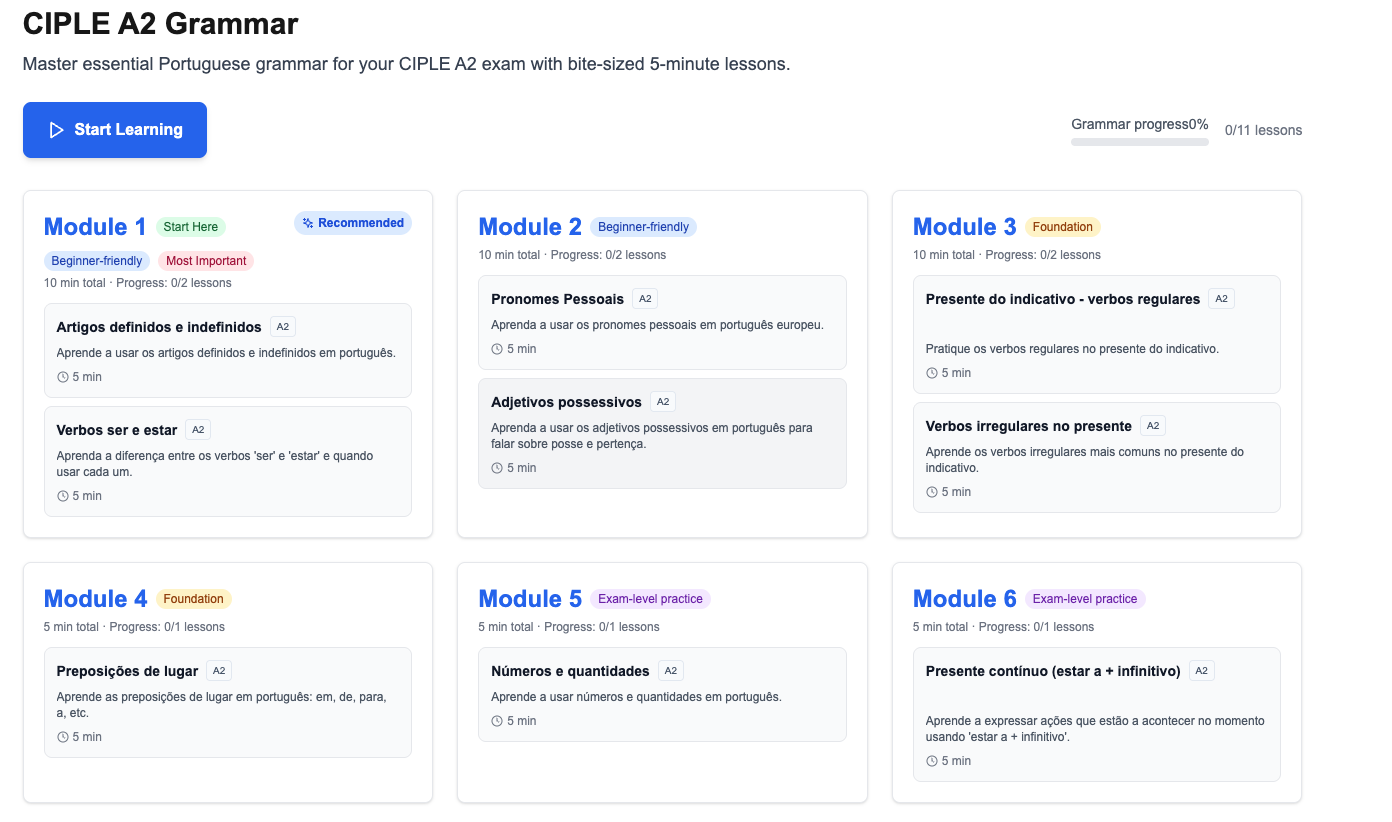Click the Start Learning play button
Viewport: 1392px width, 822px height.
pos(115,130)
